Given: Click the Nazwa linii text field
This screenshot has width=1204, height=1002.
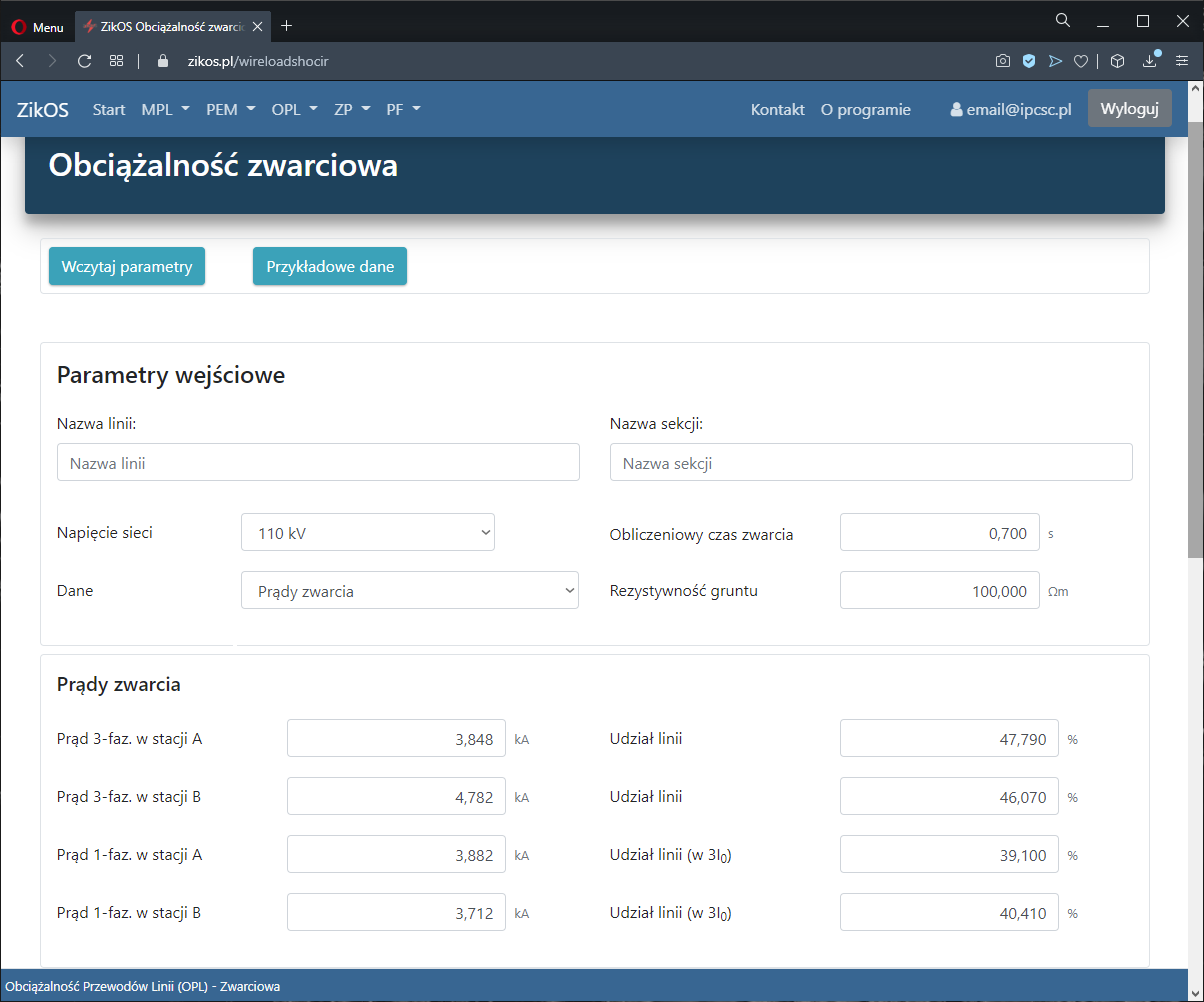Looking at the screenshot, I should (x=318, y=463).
